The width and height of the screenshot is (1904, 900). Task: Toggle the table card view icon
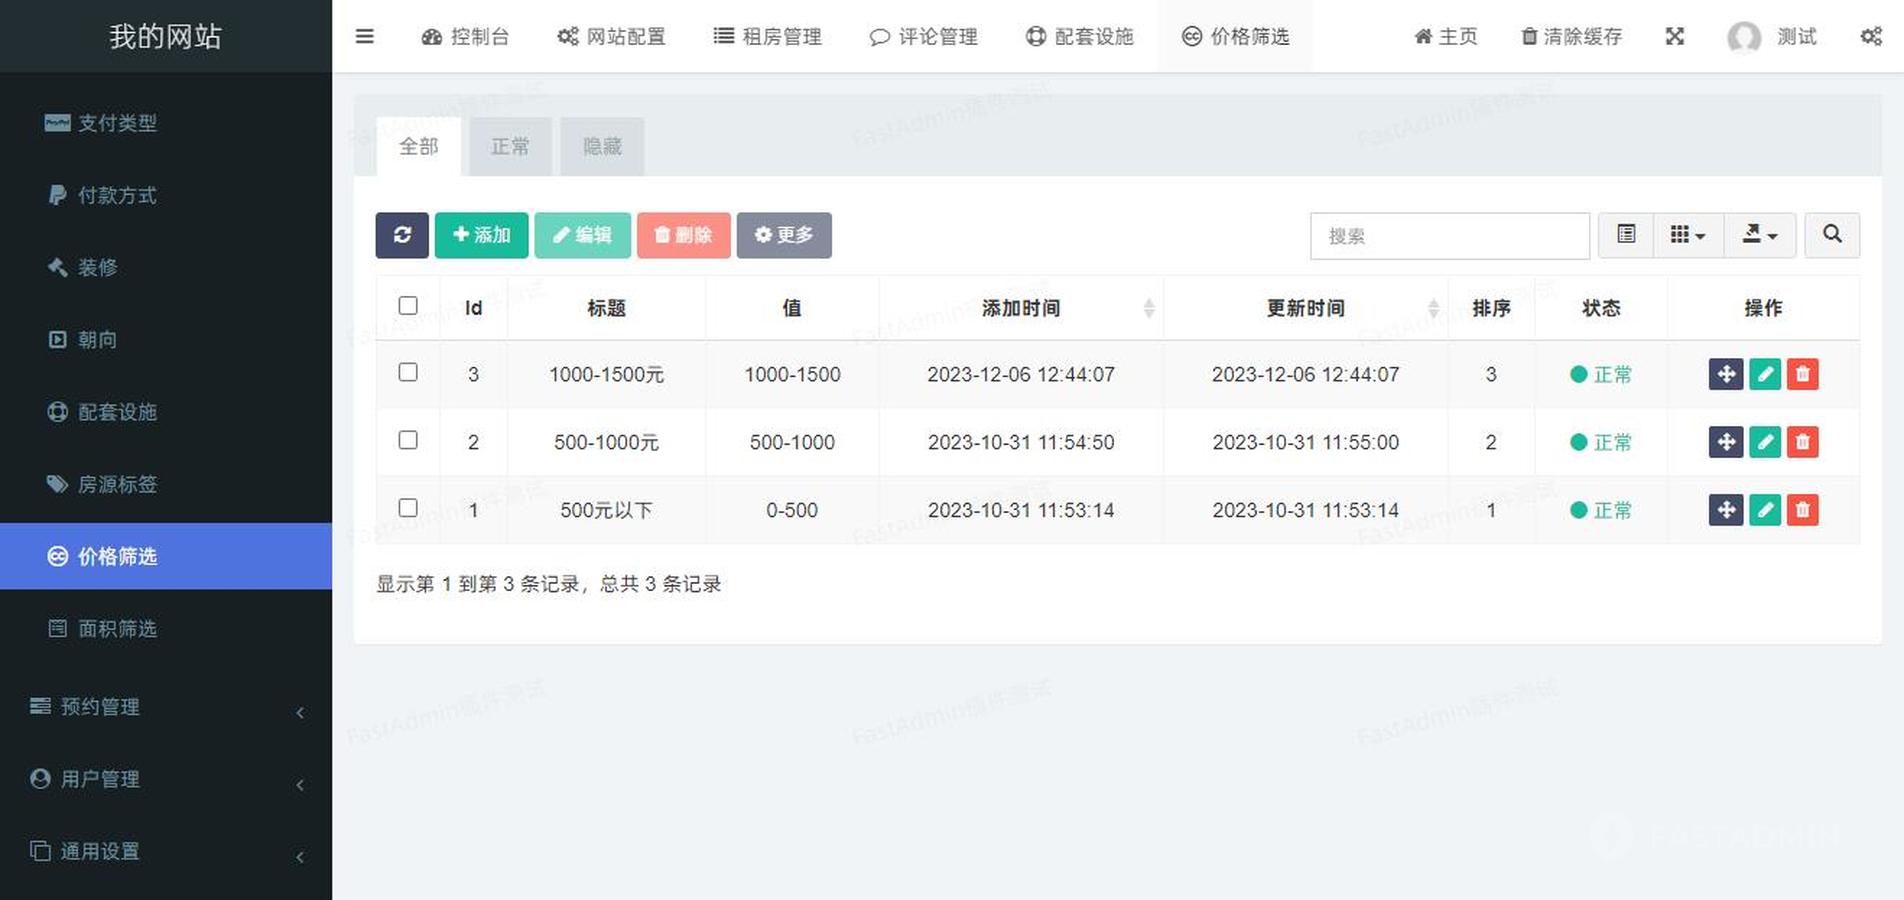(x=1626, y=235)
